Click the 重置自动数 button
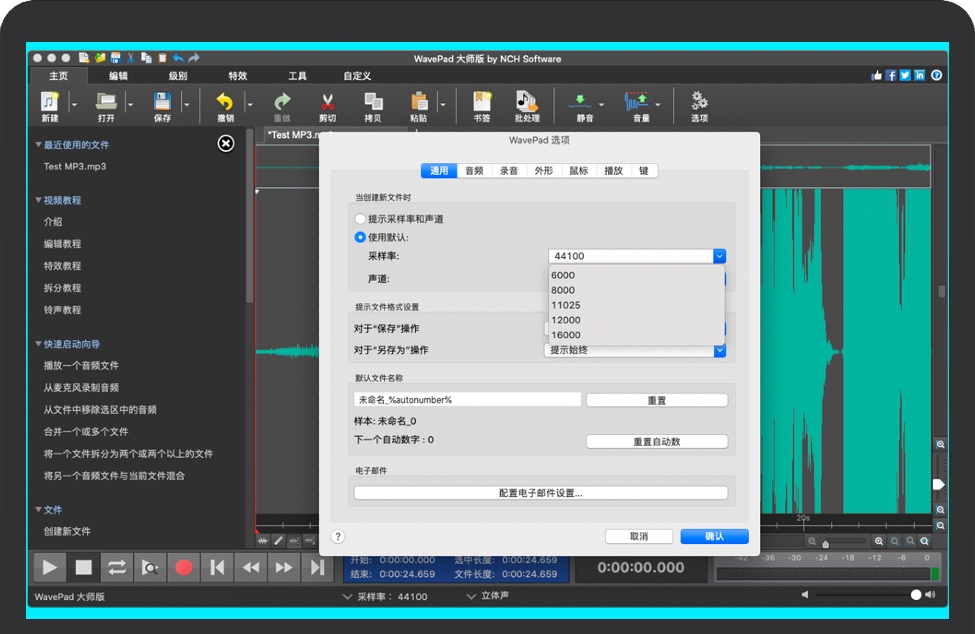The image size is (975, 634). pyautogui.click(x=656, y=441)
